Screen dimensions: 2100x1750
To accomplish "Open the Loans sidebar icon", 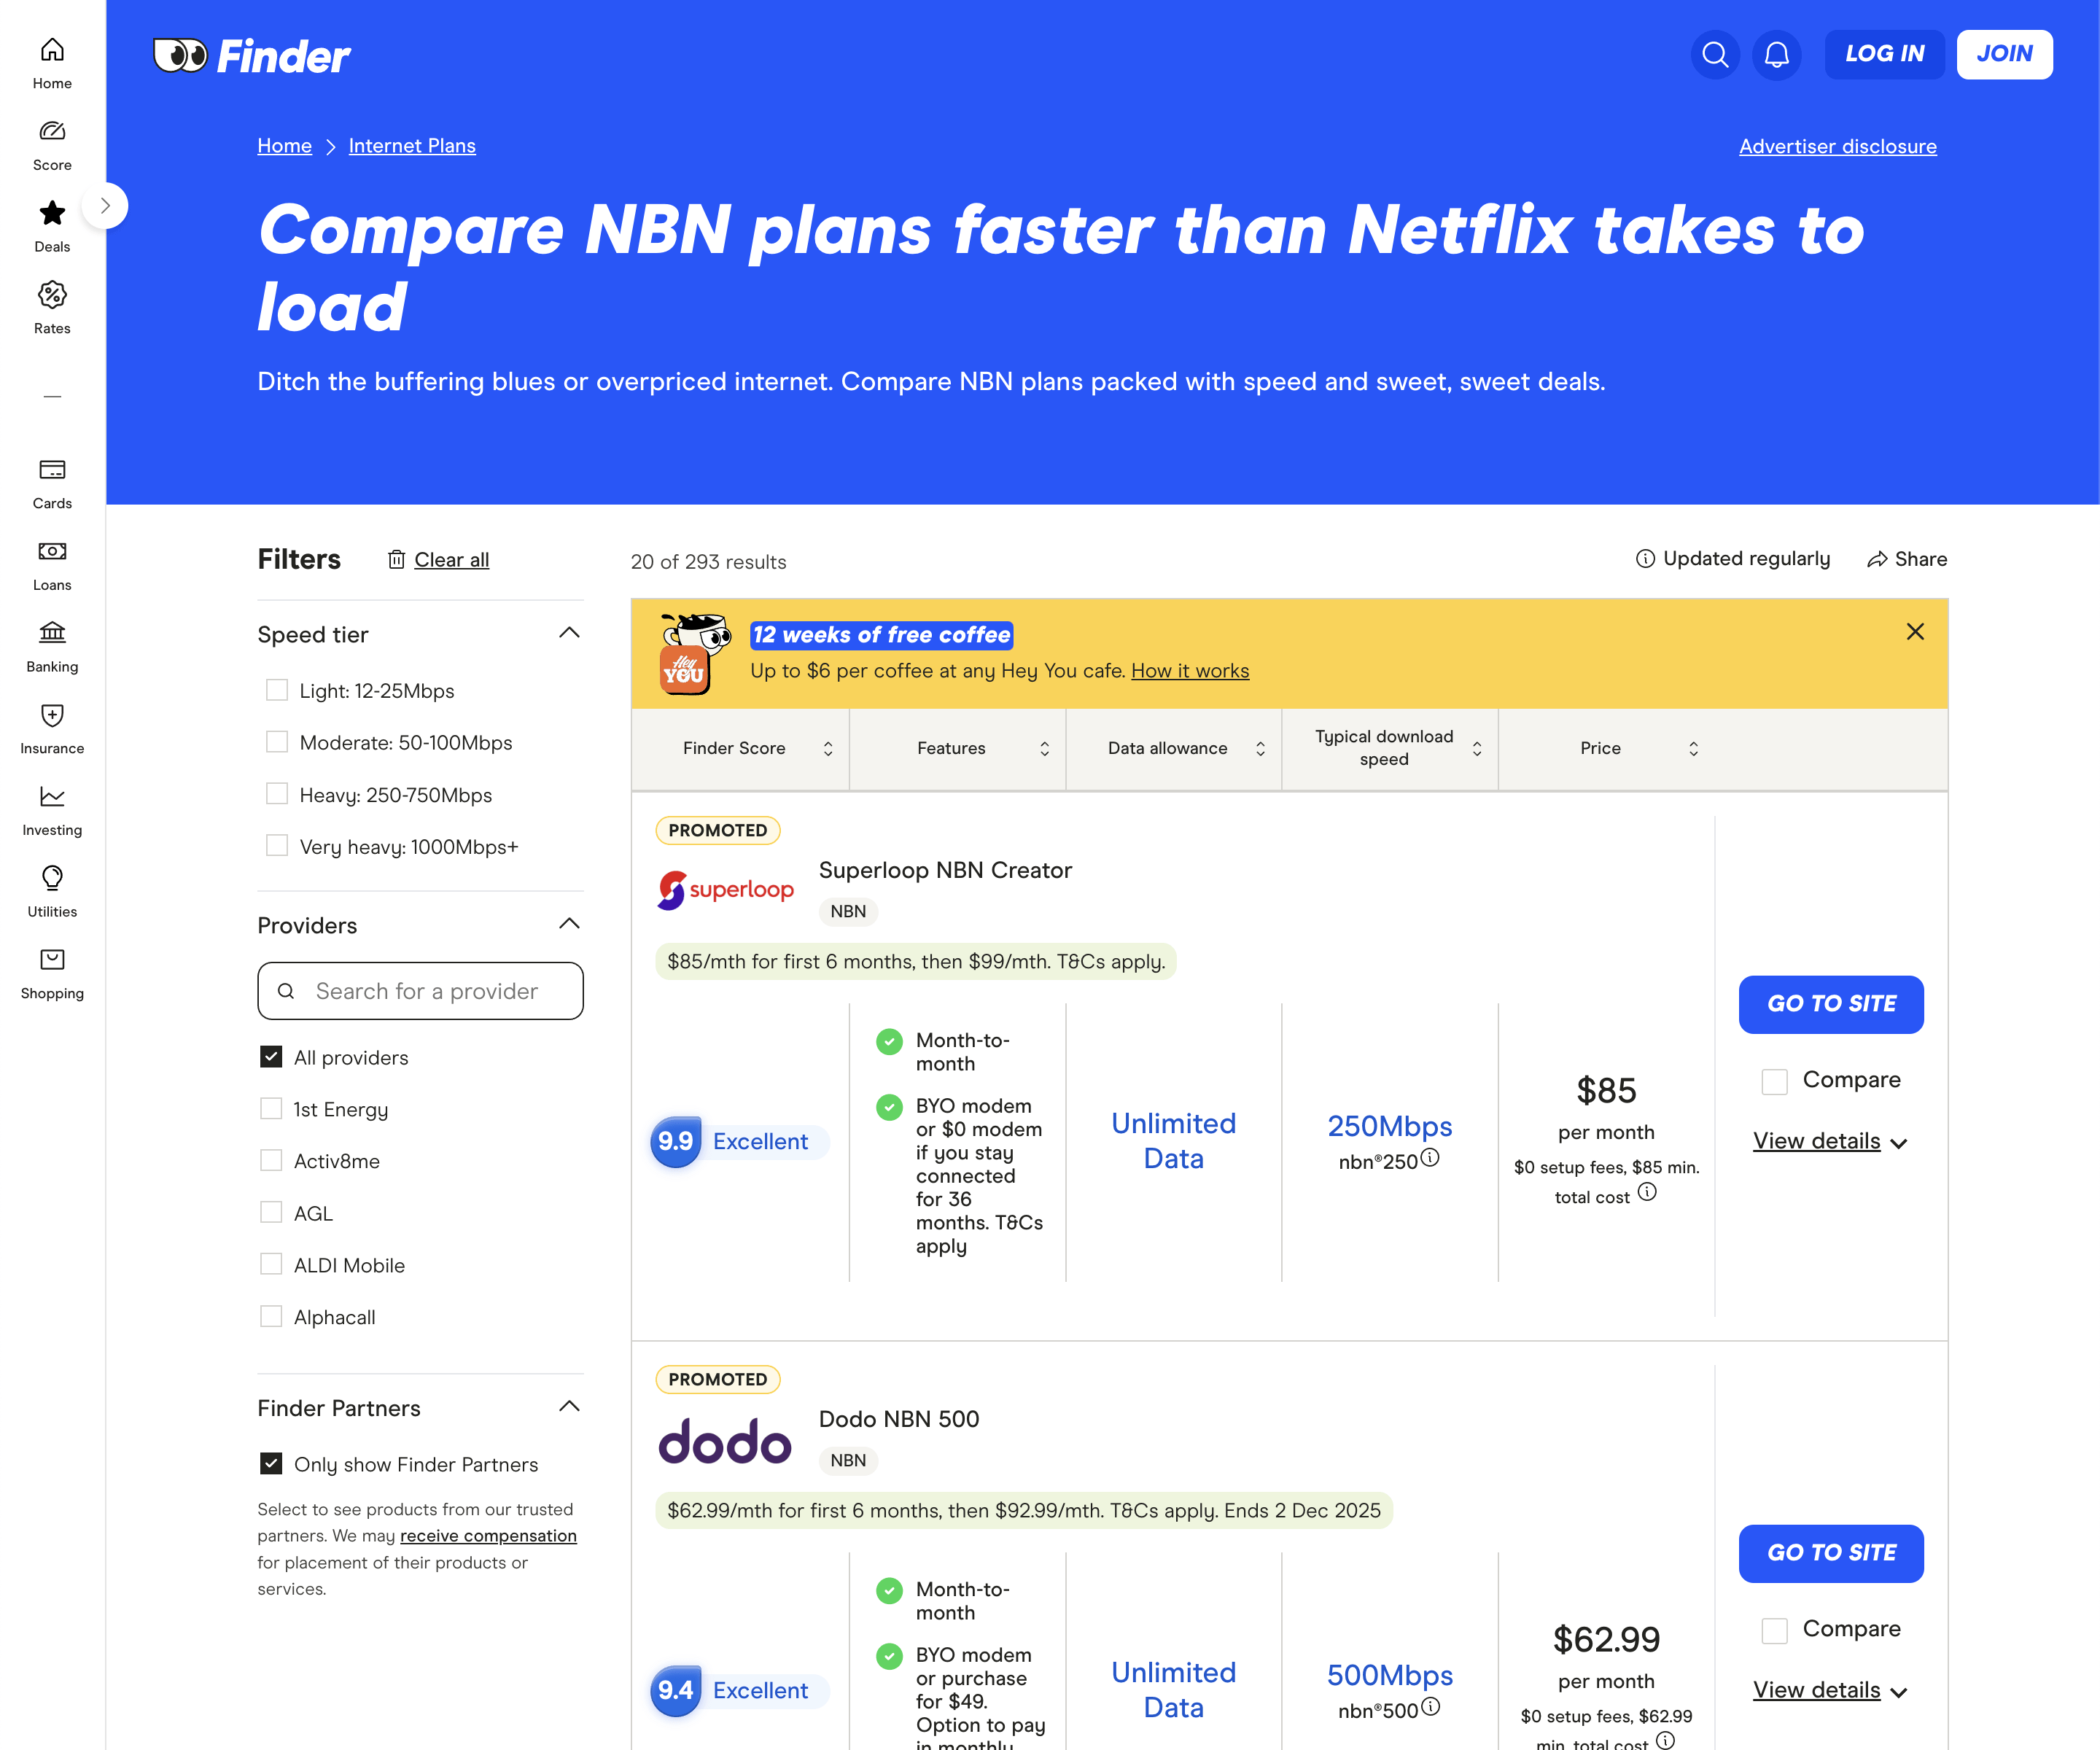I will (52, 551).
